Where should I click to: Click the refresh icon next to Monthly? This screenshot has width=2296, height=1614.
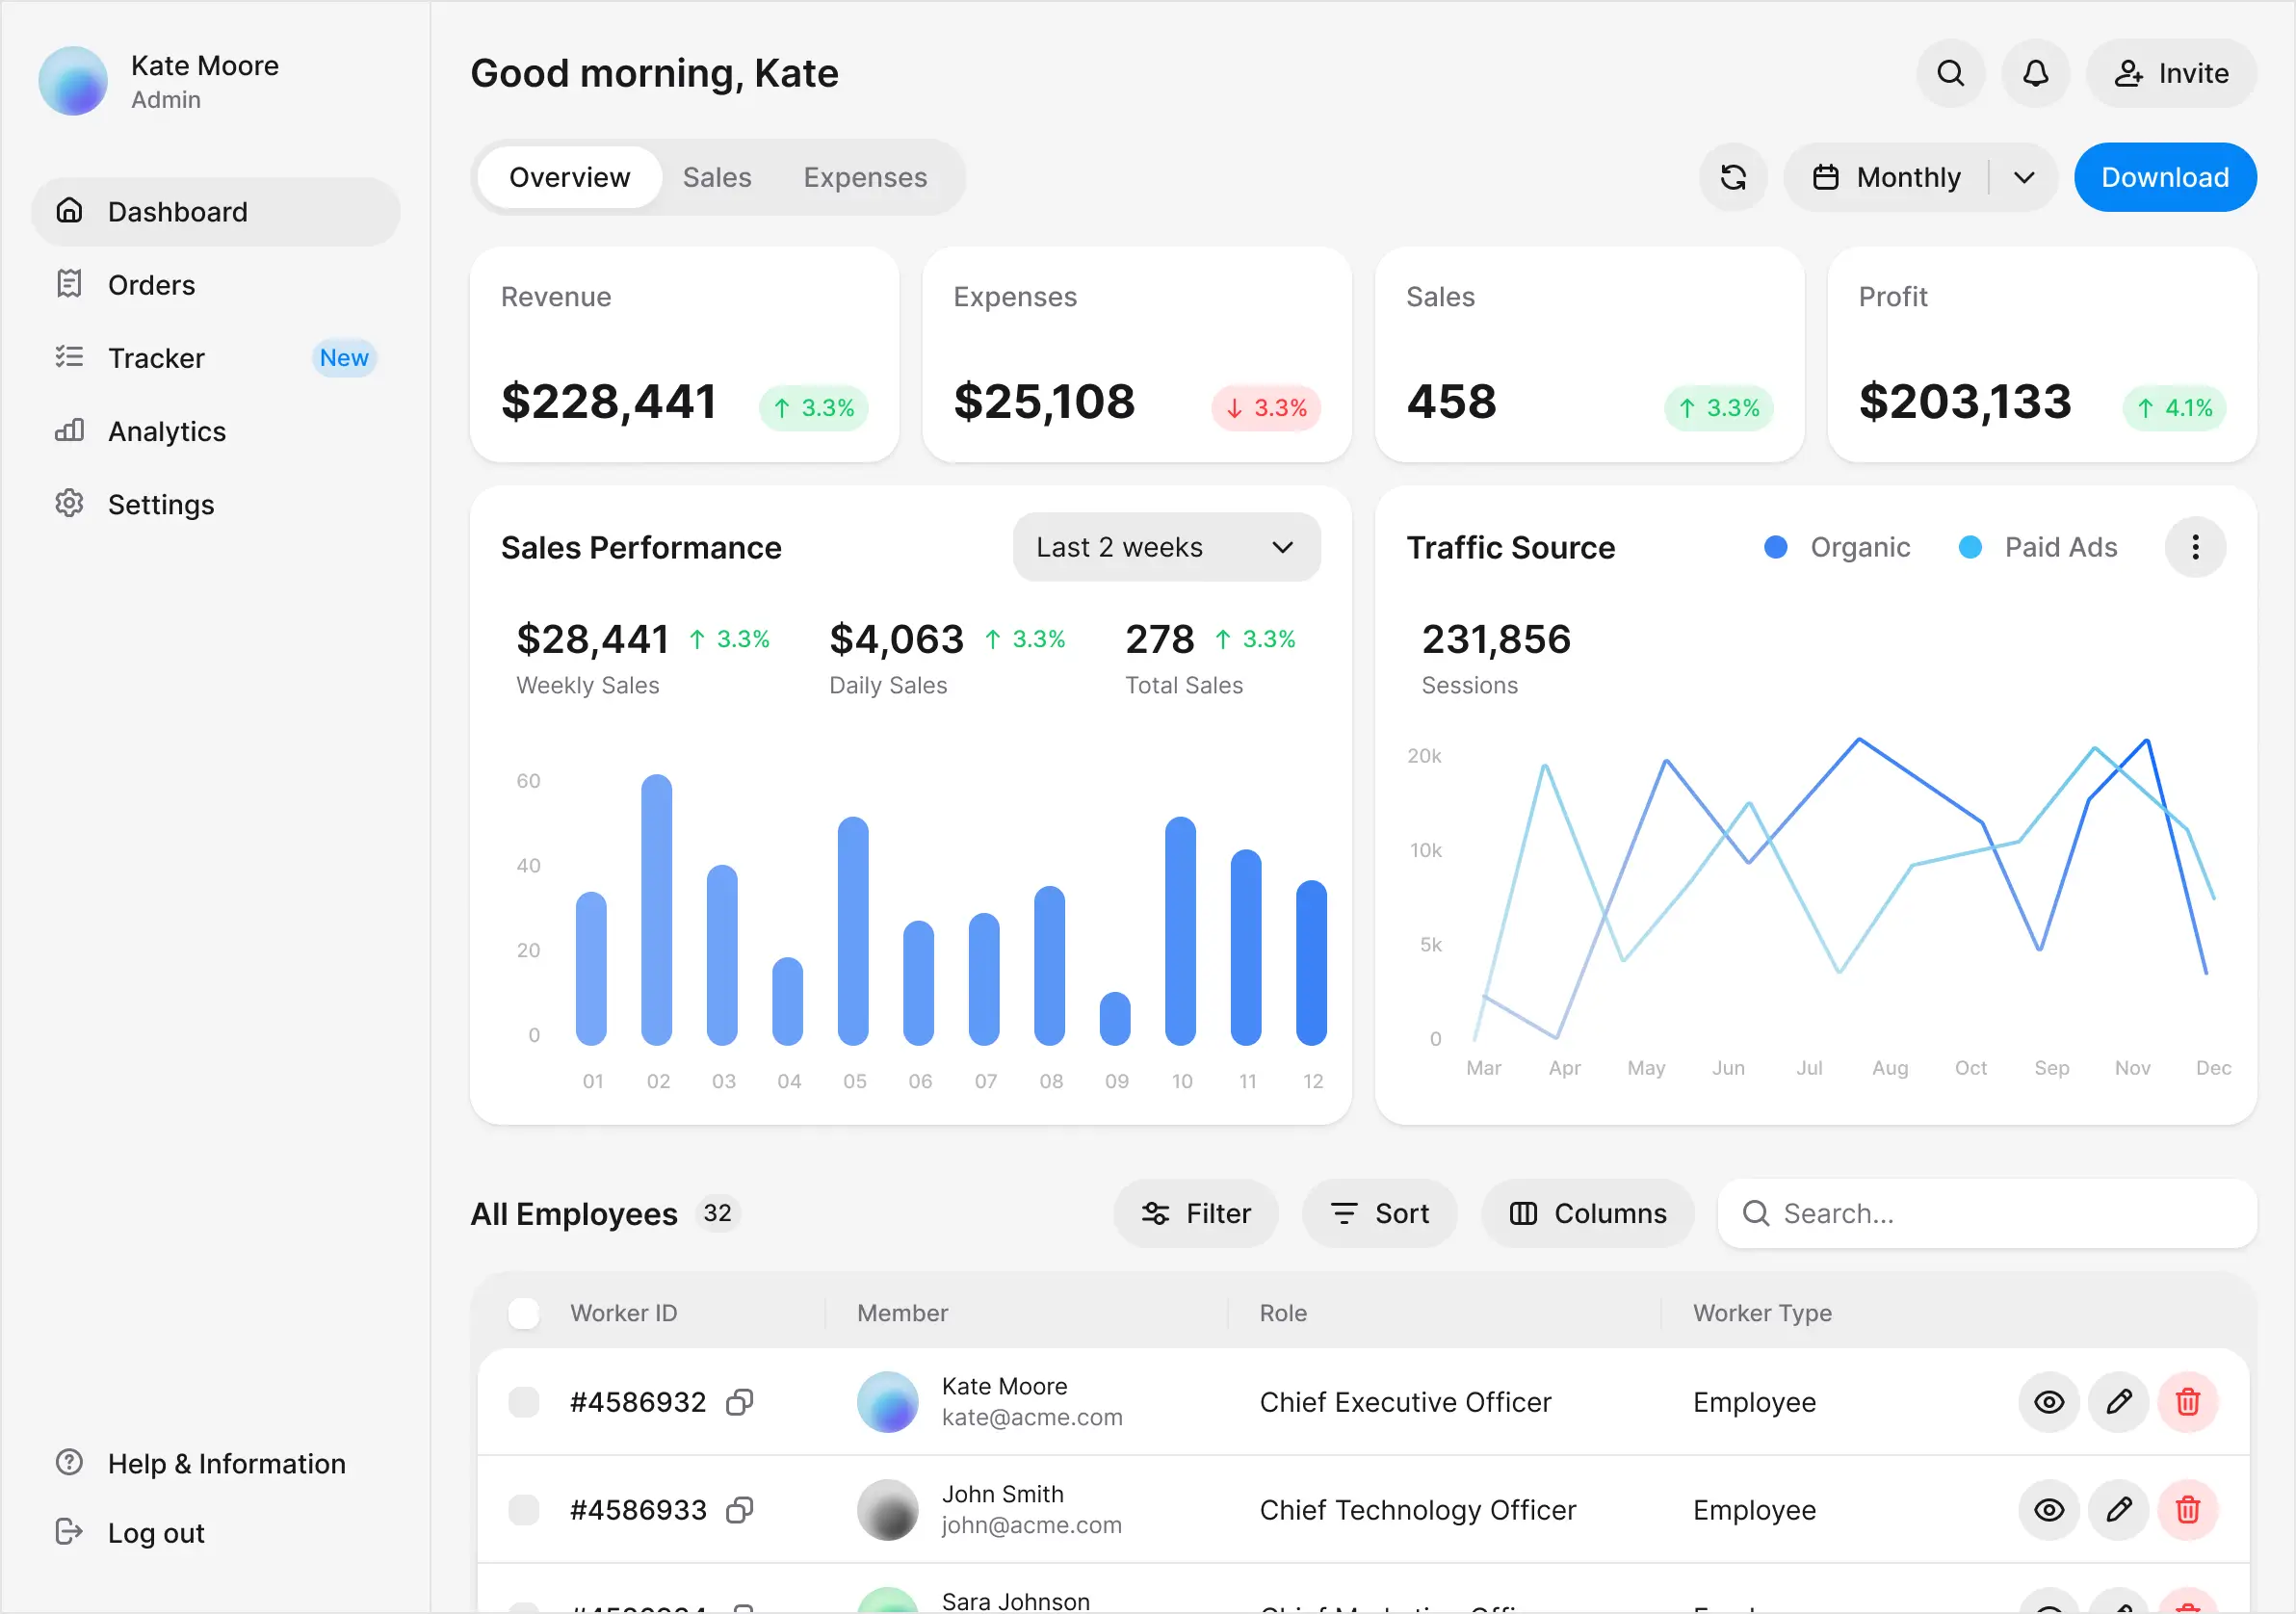(x=1733, y=177)
